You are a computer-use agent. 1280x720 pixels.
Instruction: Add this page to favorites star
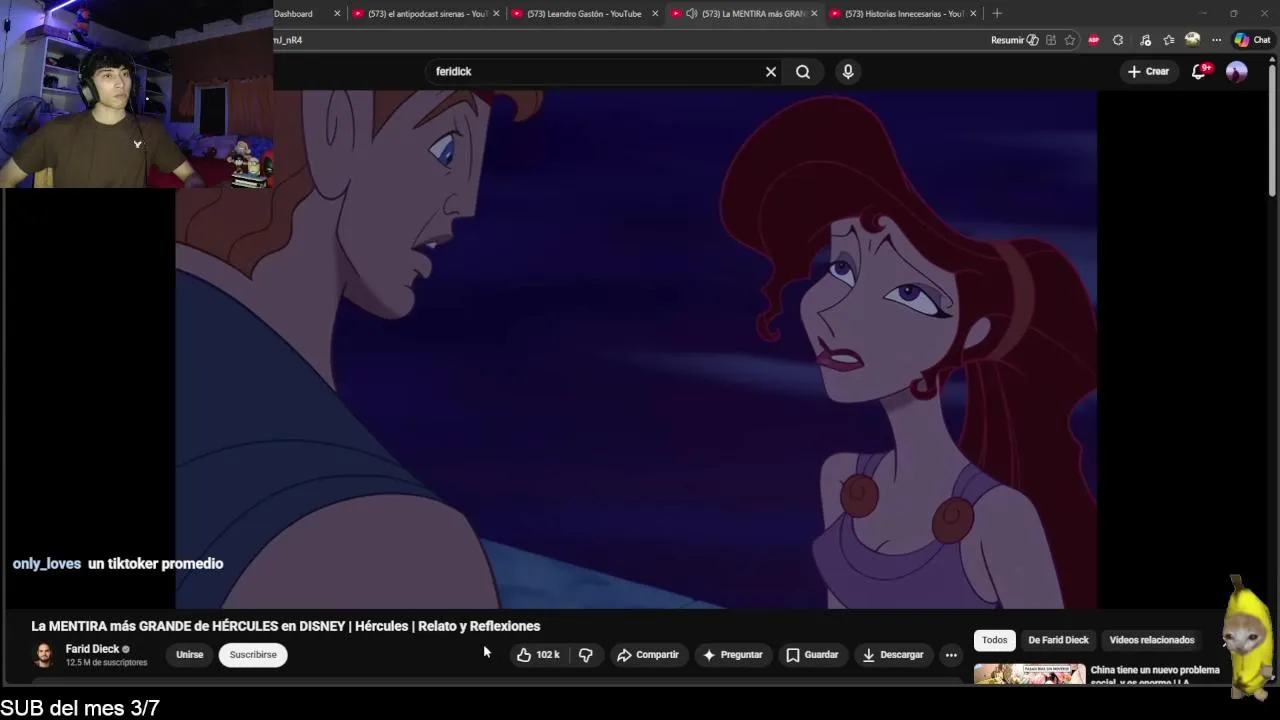point(1070,40)
